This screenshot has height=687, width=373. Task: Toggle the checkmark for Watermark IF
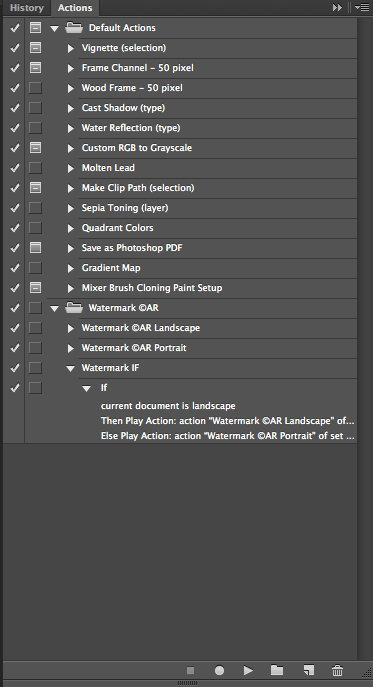[x=15, y=368]
